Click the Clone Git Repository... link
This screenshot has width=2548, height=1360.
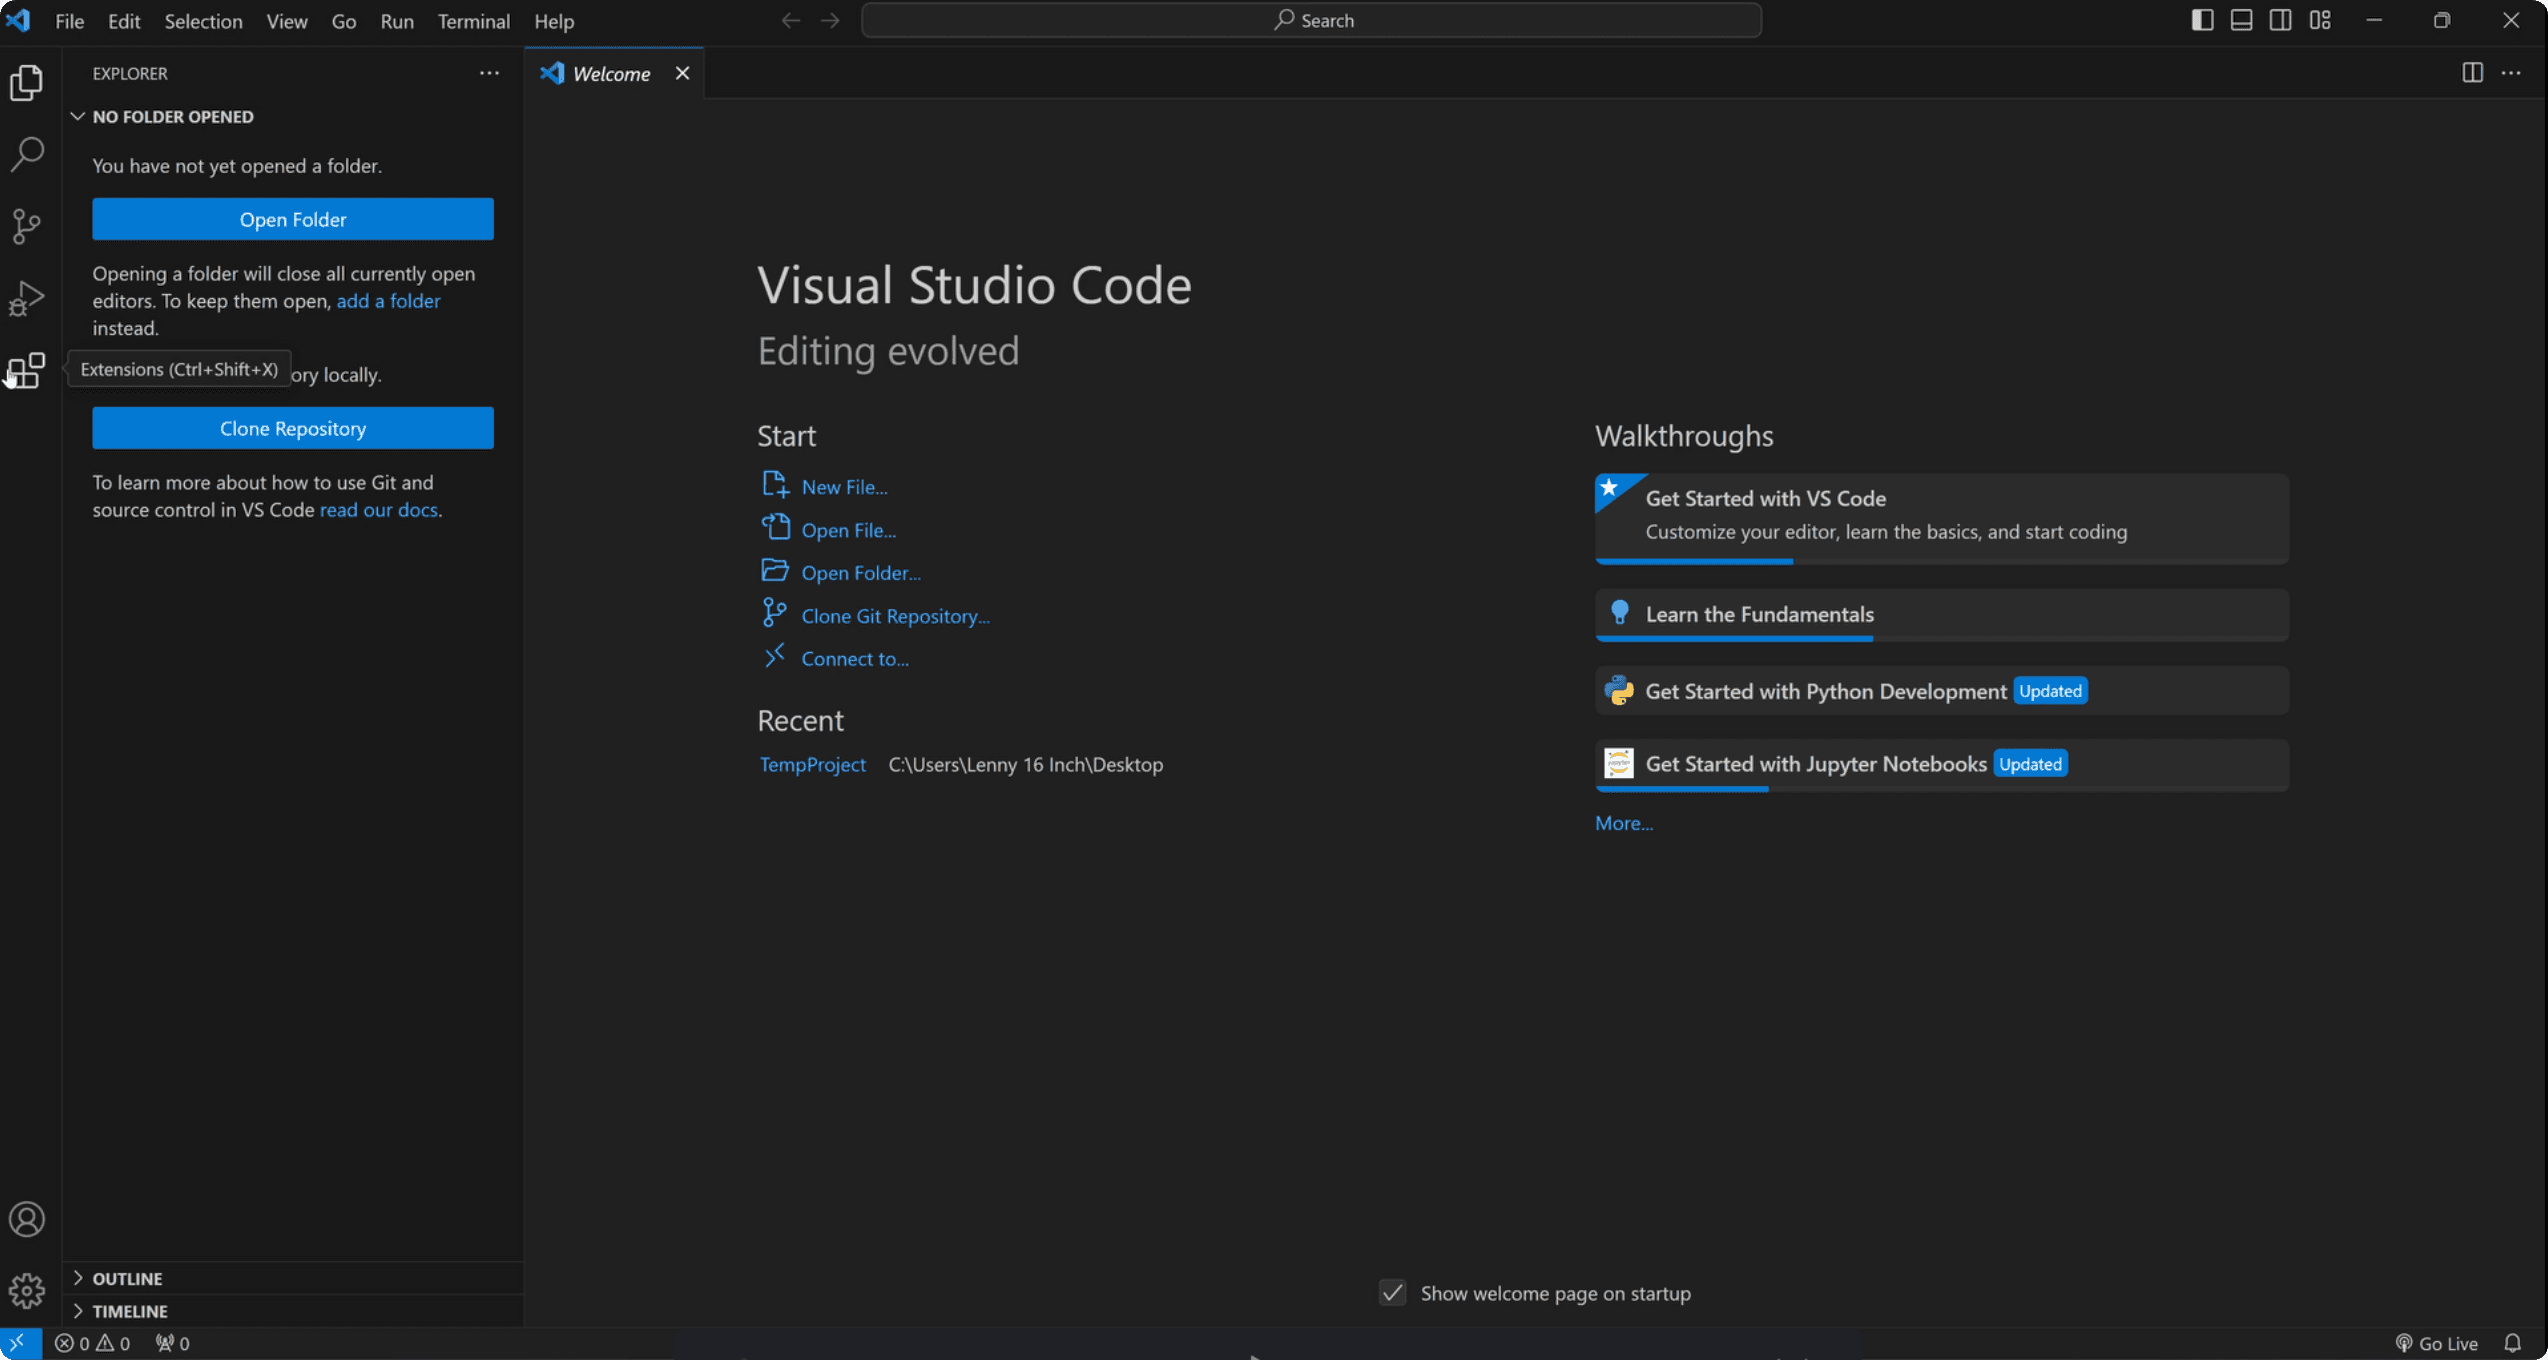coord(895,616)
